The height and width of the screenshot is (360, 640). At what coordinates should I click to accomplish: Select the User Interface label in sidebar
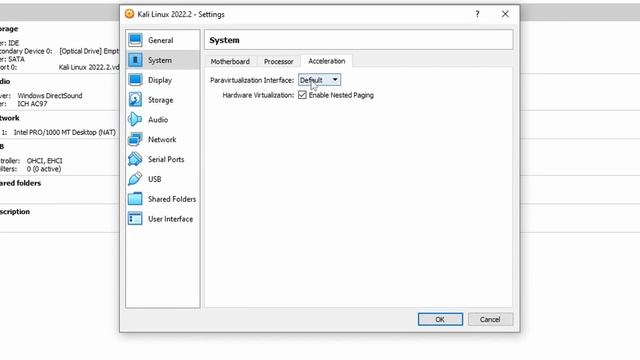click(x=171, y=219)
